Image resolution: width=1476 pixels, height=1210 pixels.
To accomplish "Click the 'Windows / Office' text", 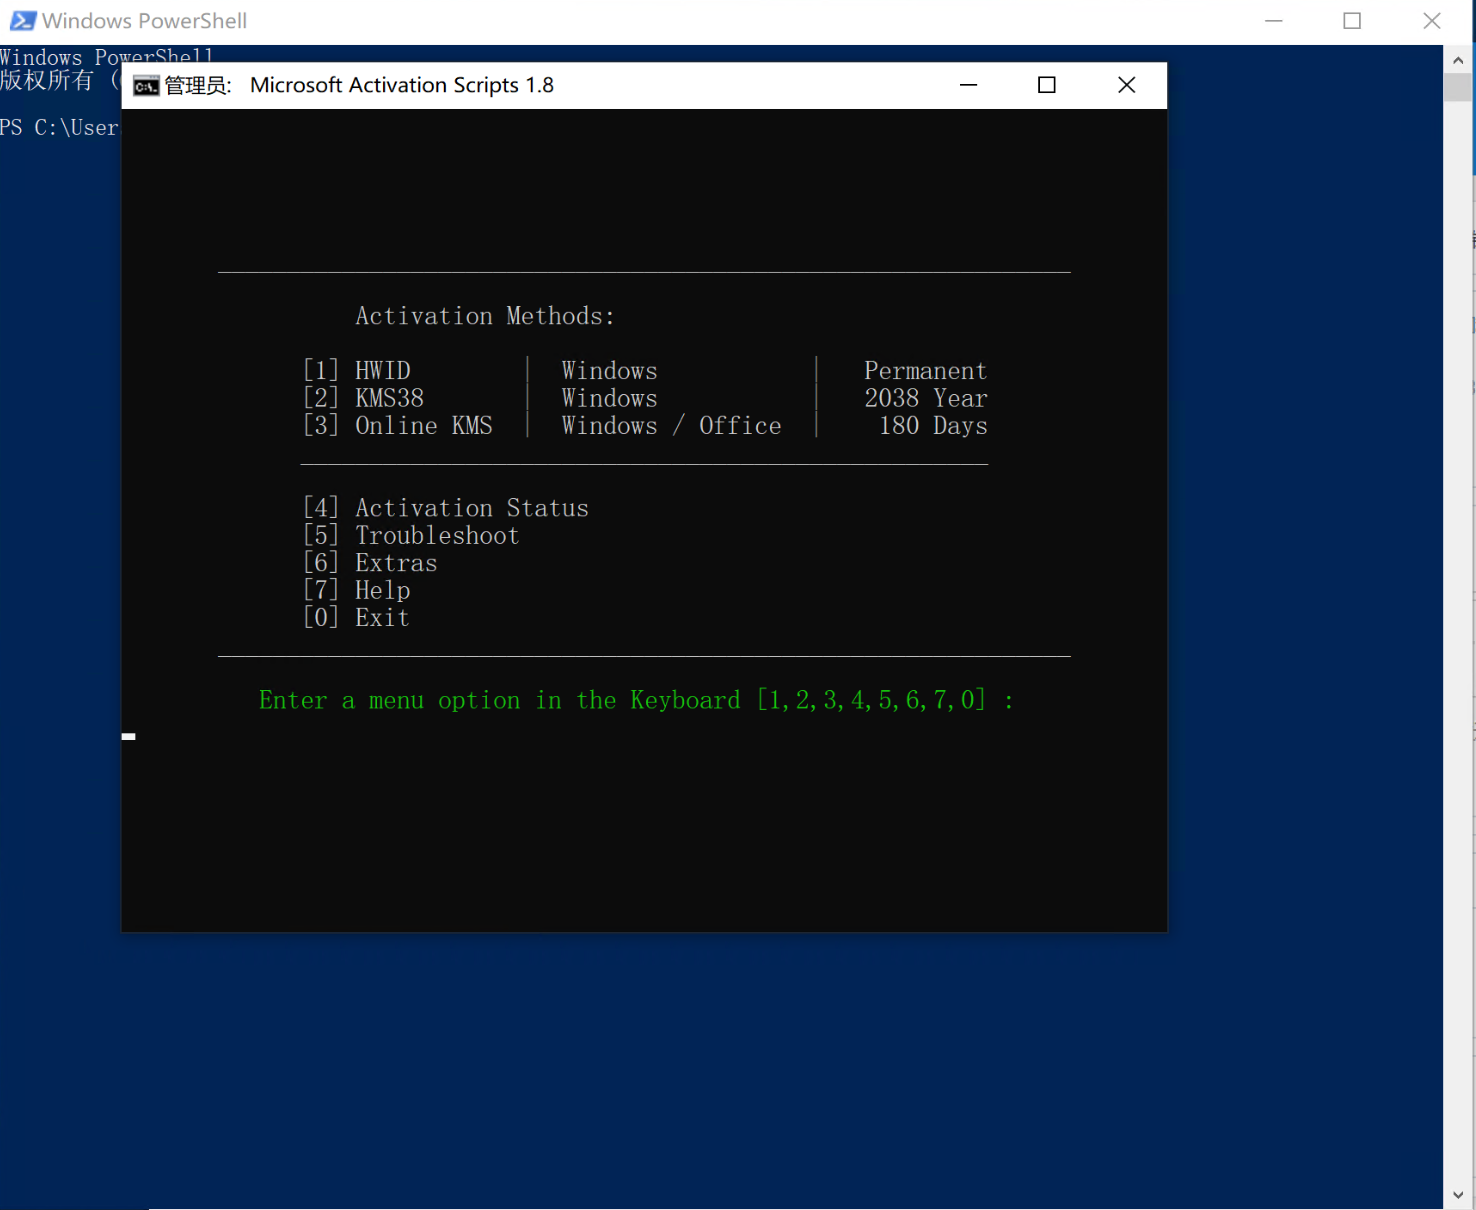I will [x=672, y=426].
